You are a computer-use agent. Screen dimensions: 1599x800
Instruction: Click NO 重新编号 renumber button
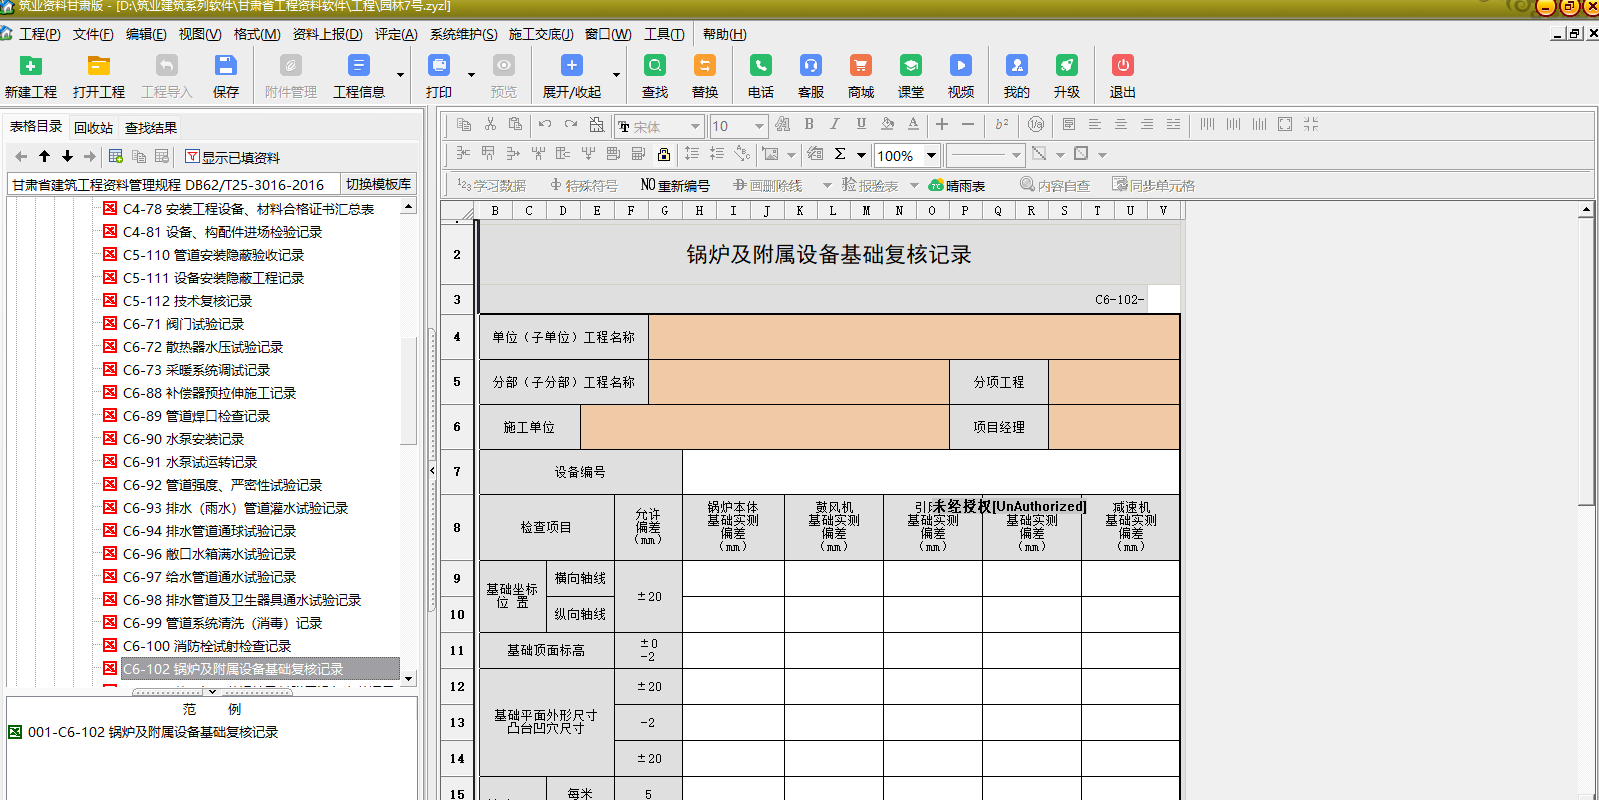click(675, 185)
